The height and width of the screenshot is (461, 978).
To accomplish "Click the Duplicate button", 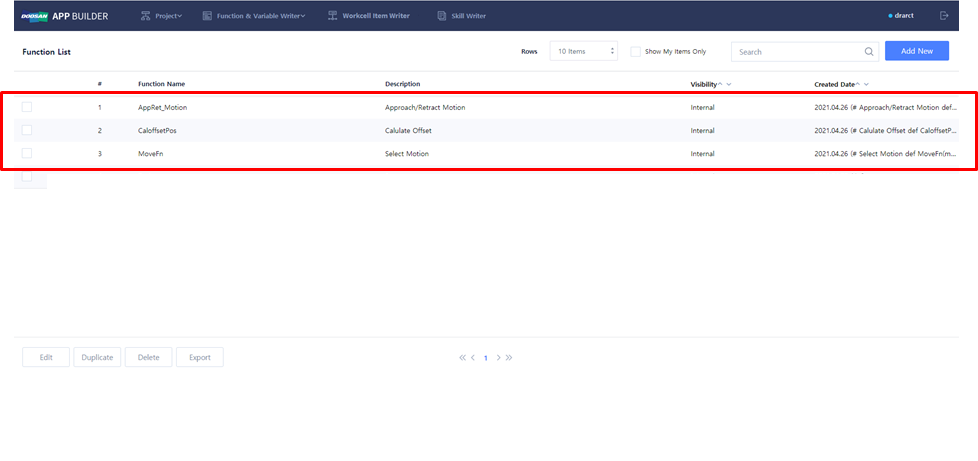I will click(x=97, y=357).
